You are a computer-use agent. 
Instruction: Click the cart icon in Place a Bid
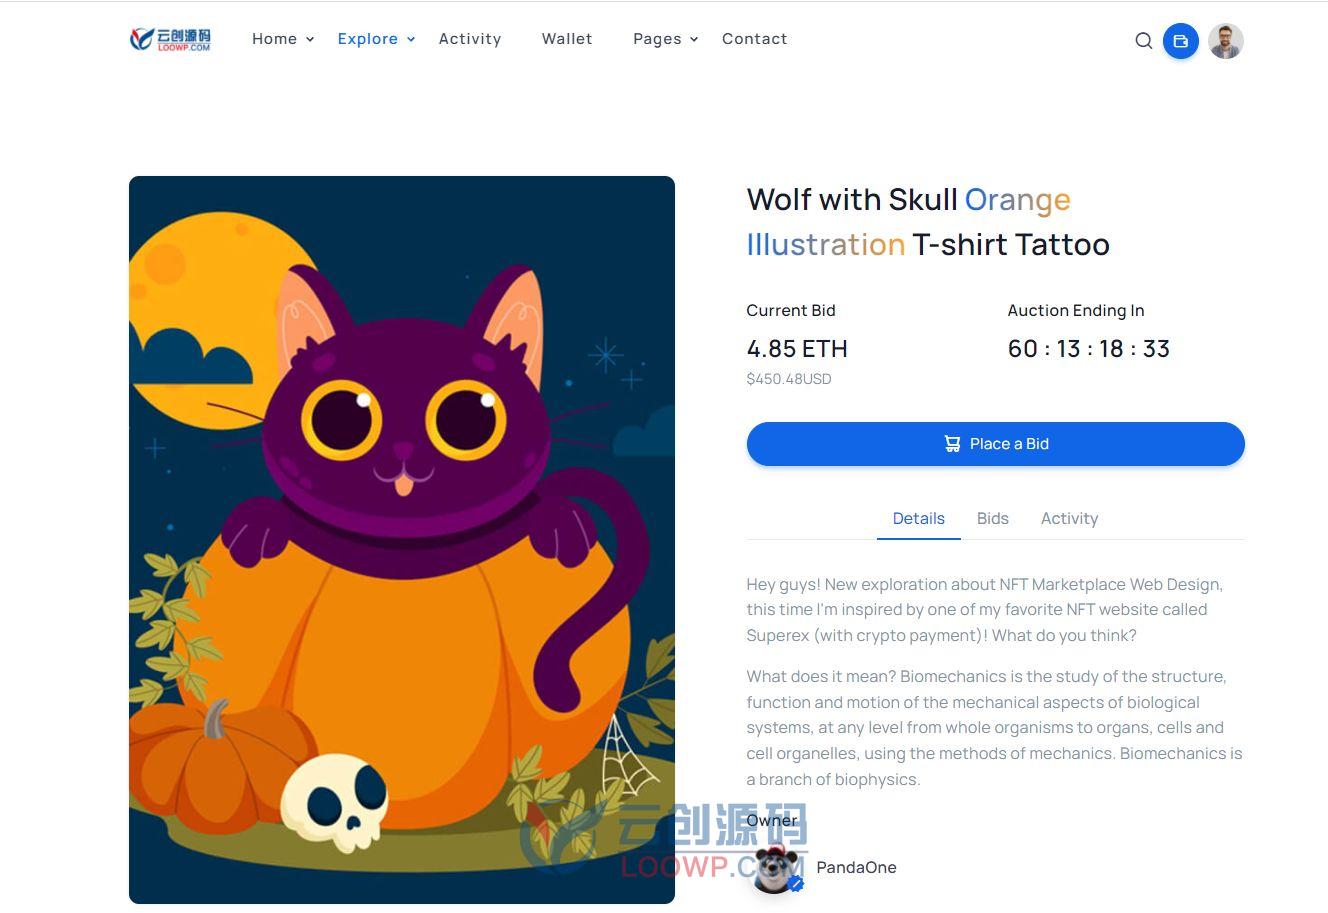(952, 444)
